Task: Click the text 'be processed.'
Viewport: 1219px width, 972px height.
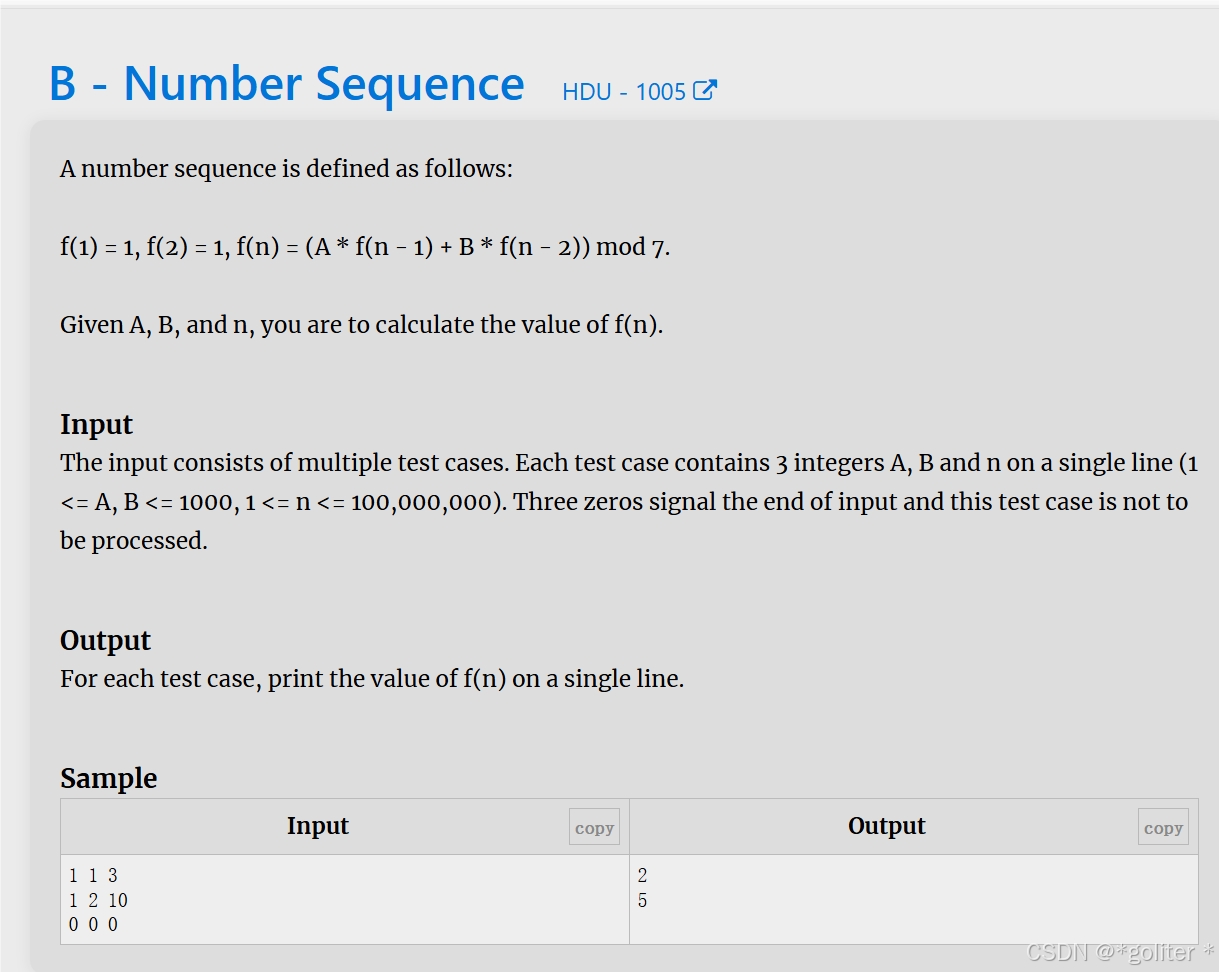Action: coord(134,541)
